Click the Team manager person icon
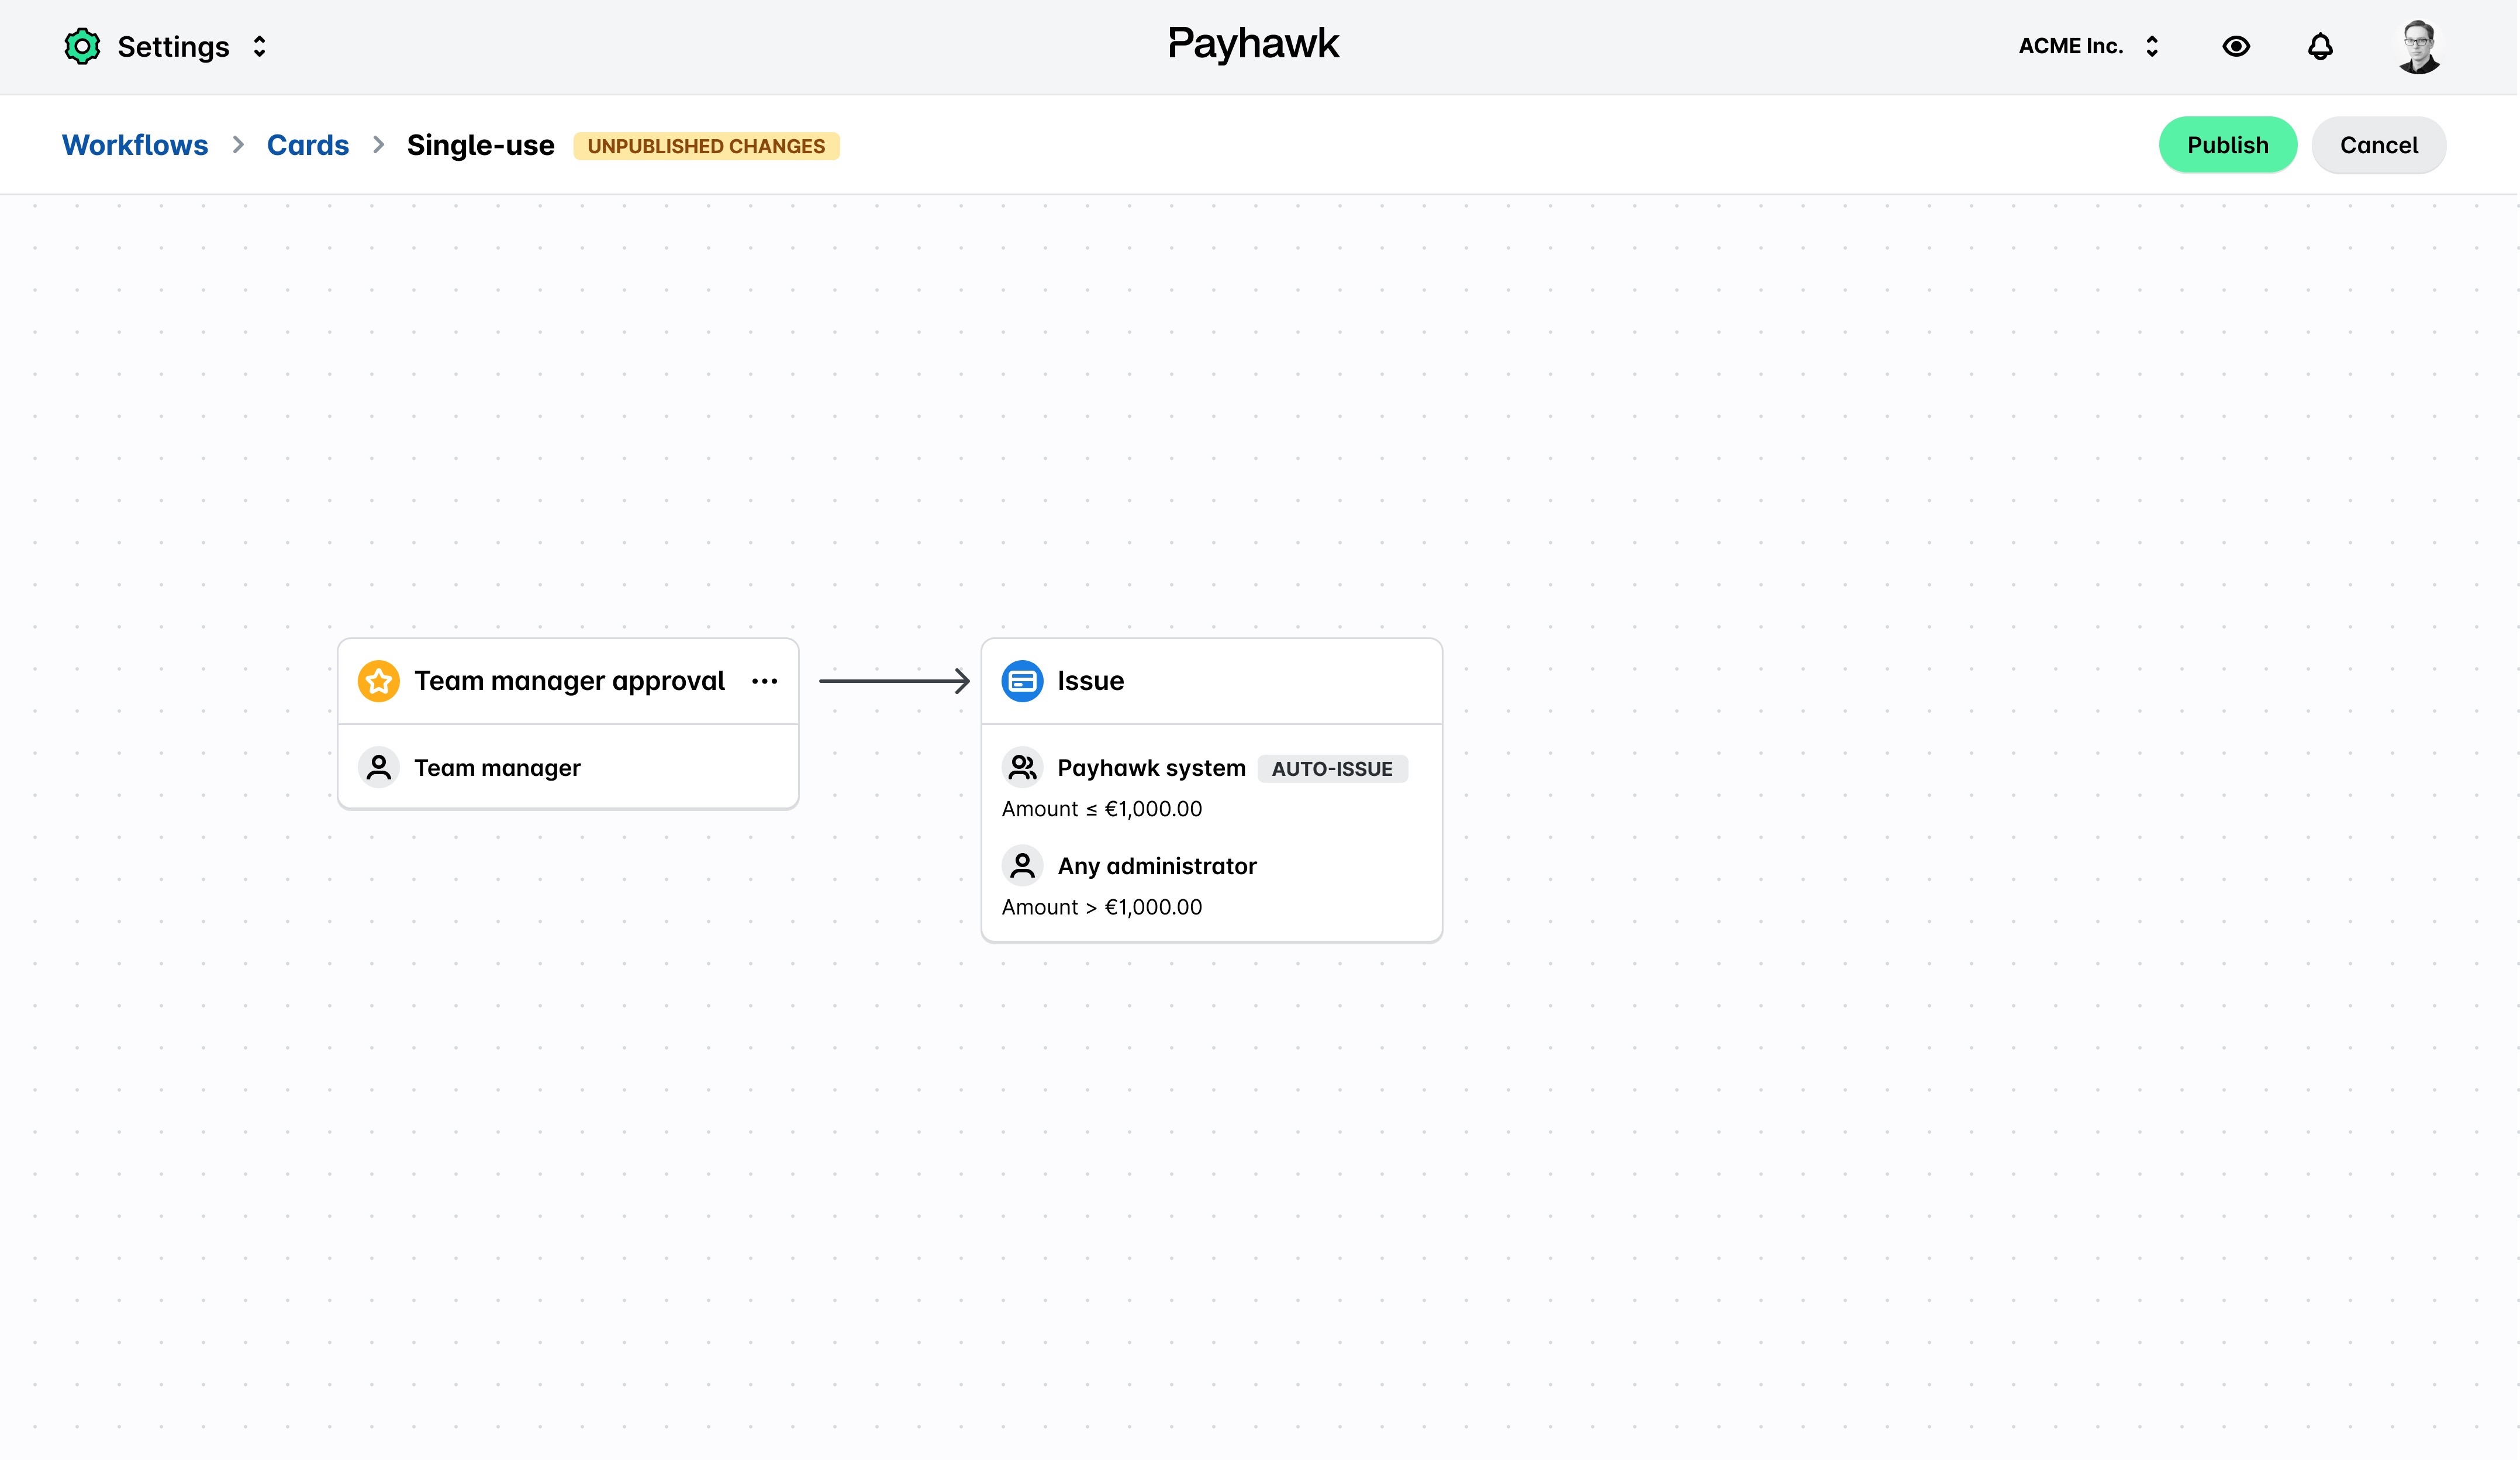The width and height of the screenshot is (2520, 1460). [379, 767]
